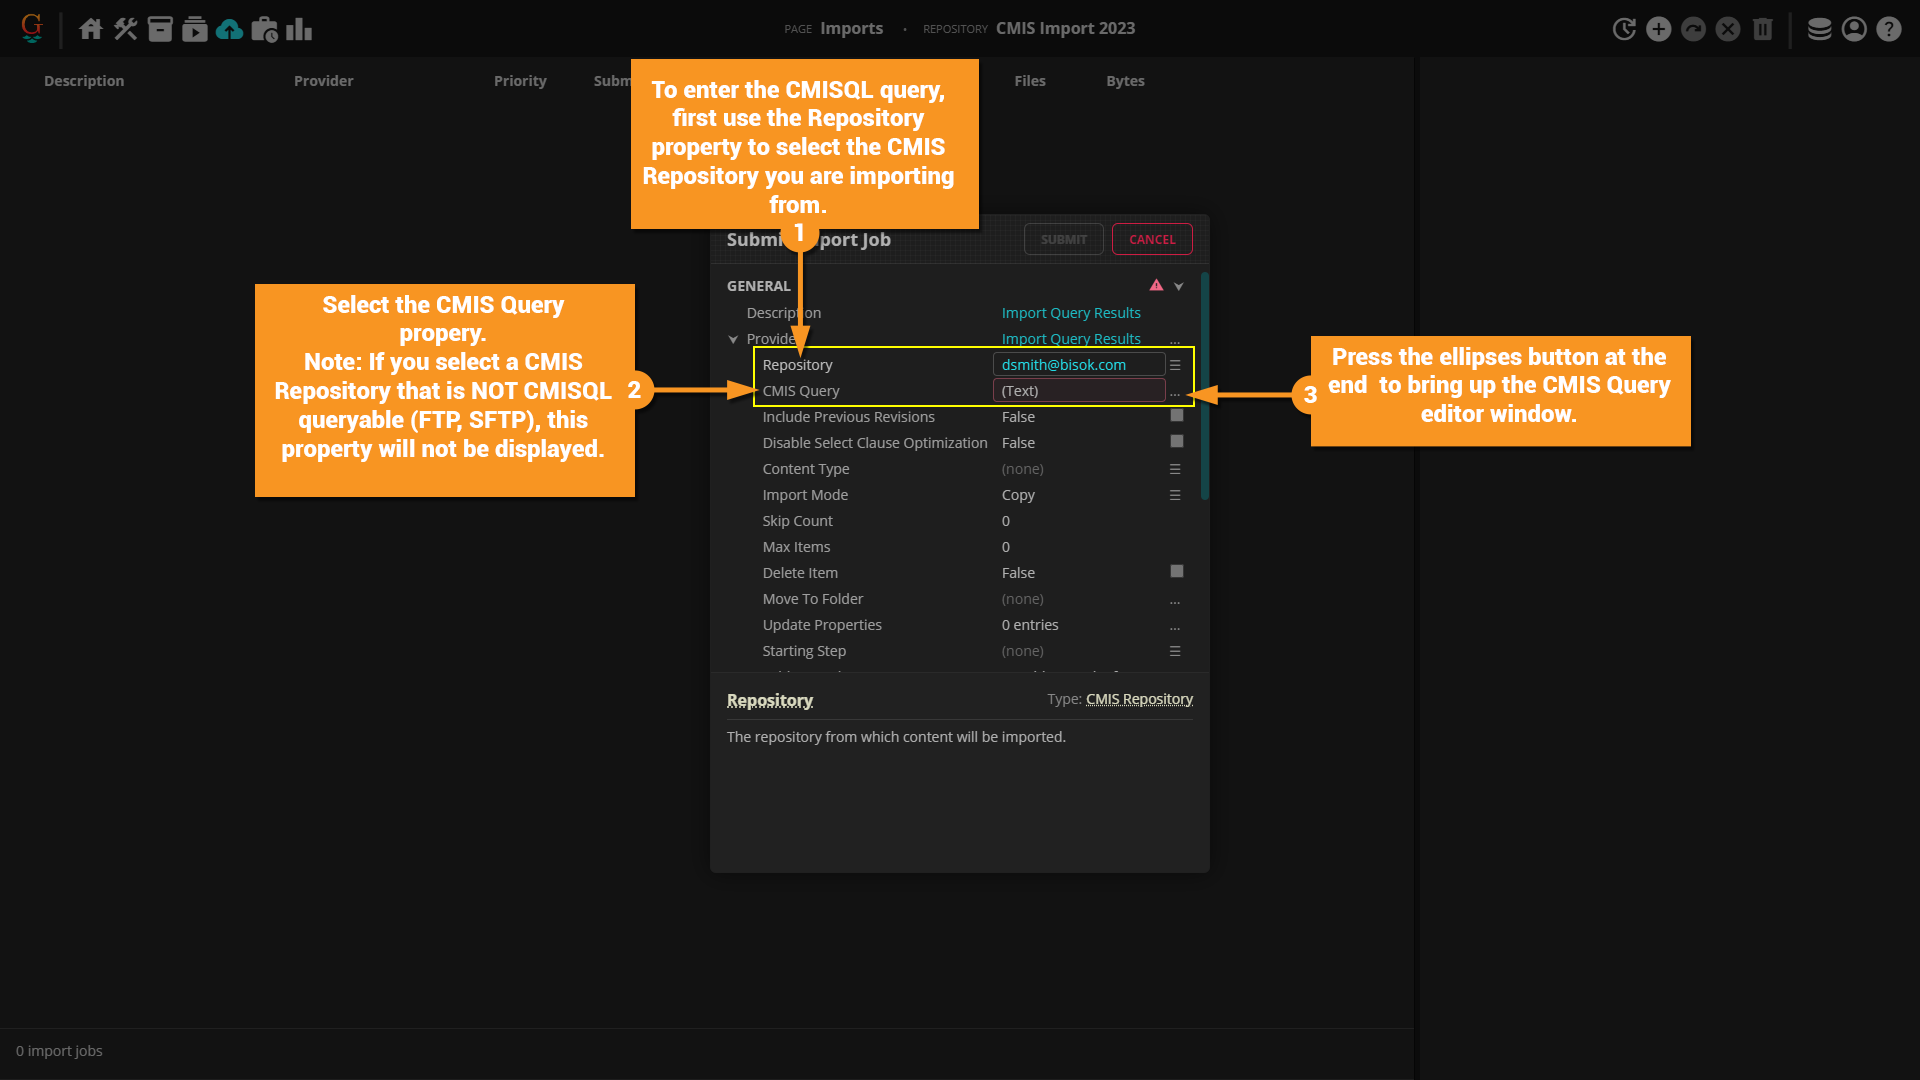Toggle Include Previous Revisions checkbox
Image resolution: width=1920 pixels, height=1080 pixels.
(x=1176, y=416)
